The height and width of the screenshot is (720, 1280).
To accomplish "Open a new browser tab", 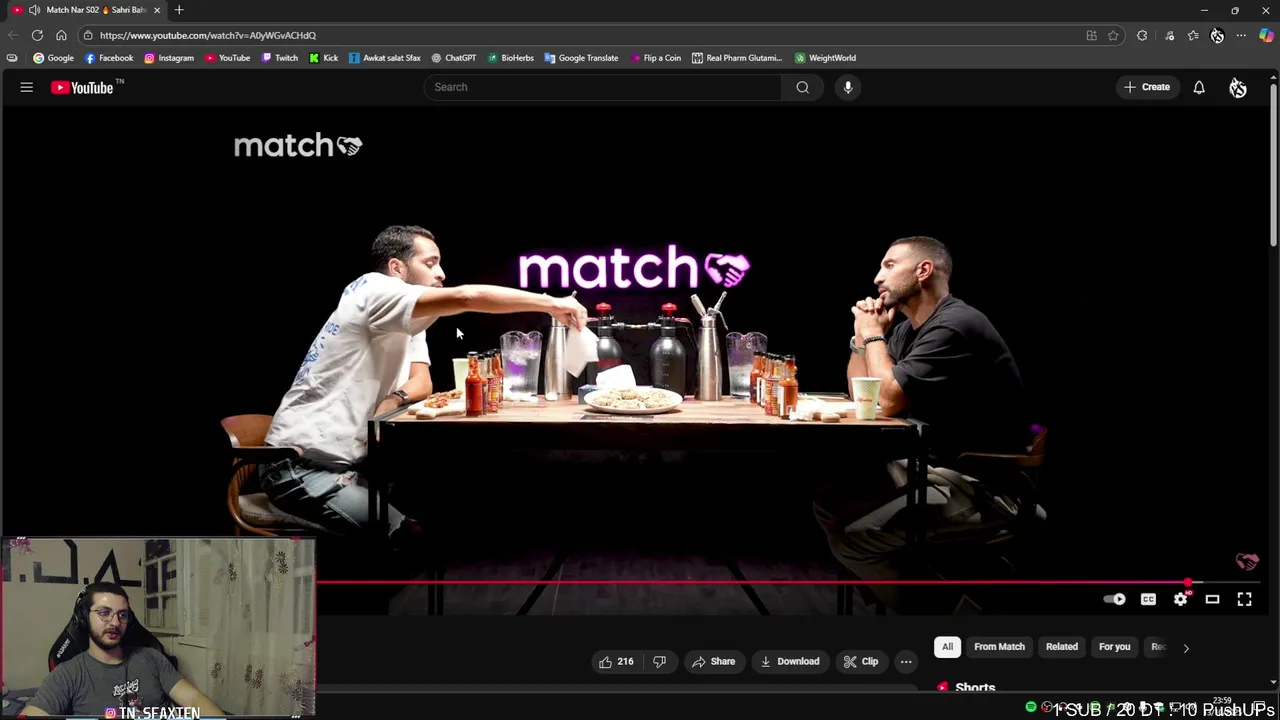I will 179,10.
